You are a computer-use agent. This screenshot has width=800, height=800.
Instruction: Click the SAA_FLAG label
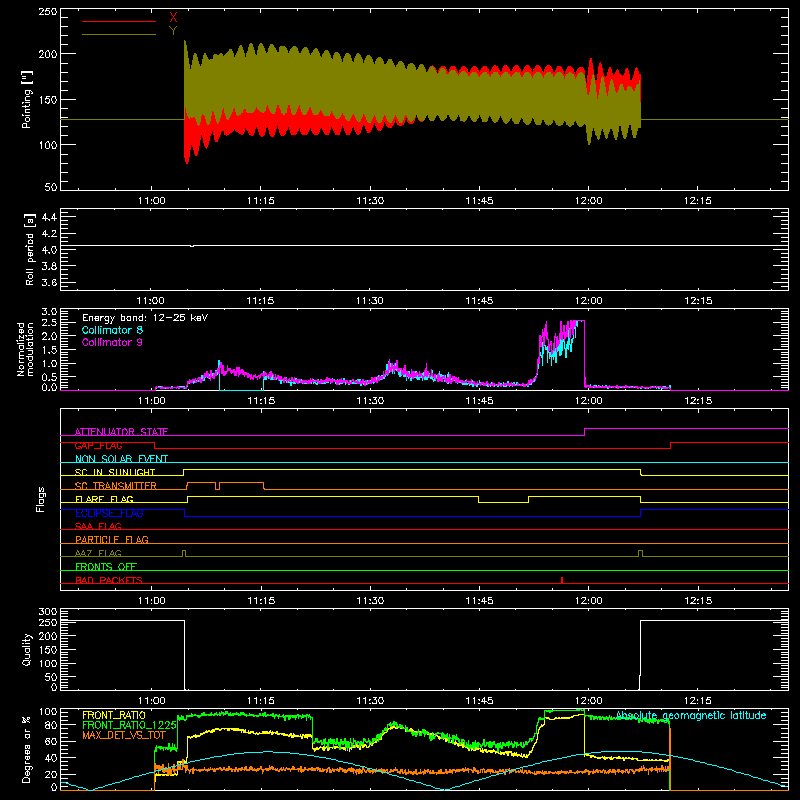(x=98, y=526)
